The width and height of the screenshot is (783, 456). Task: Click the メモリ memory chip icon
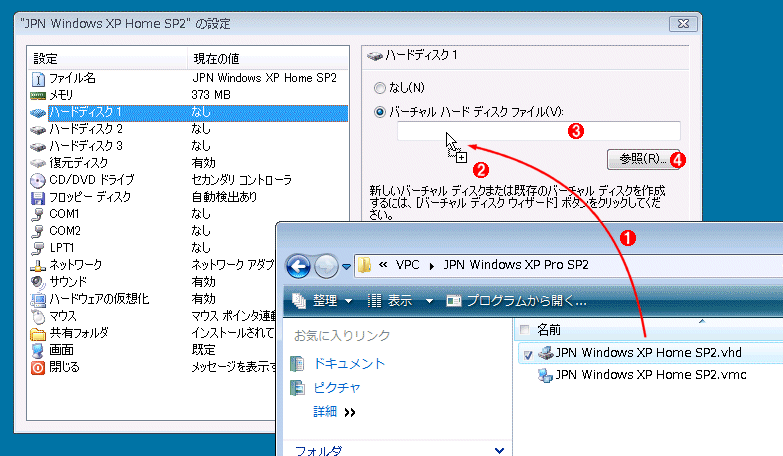click(38, 95)
